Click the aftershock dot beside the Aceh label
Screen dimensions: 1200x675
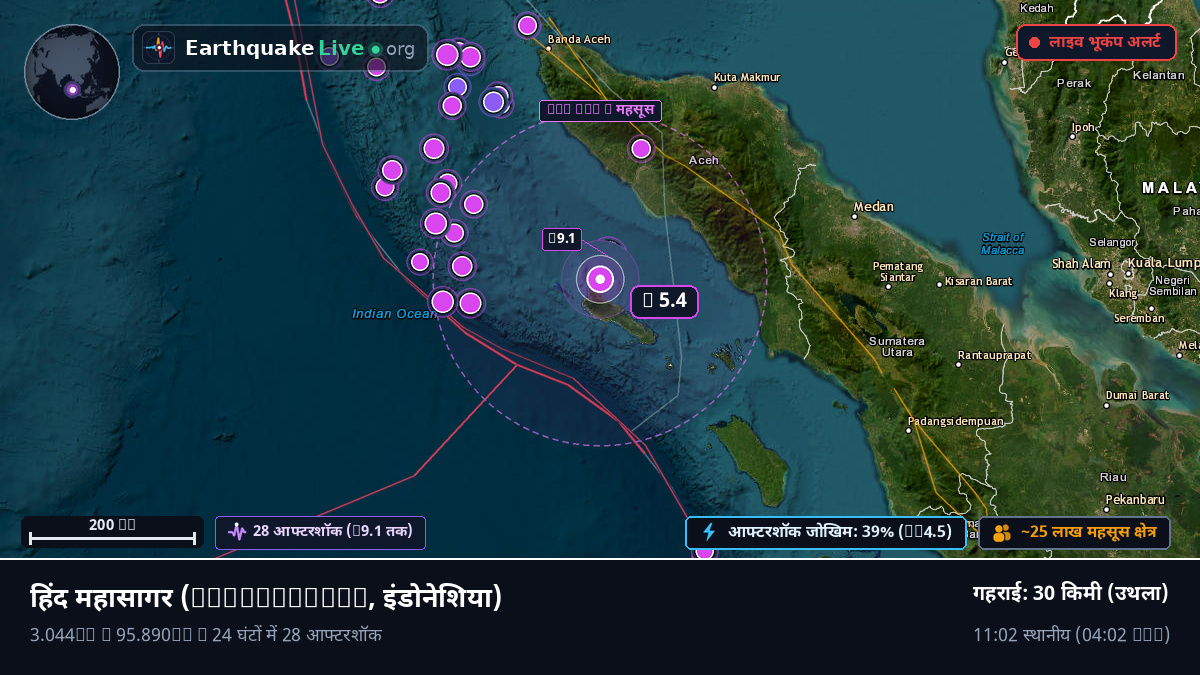[x=641, y=149]
